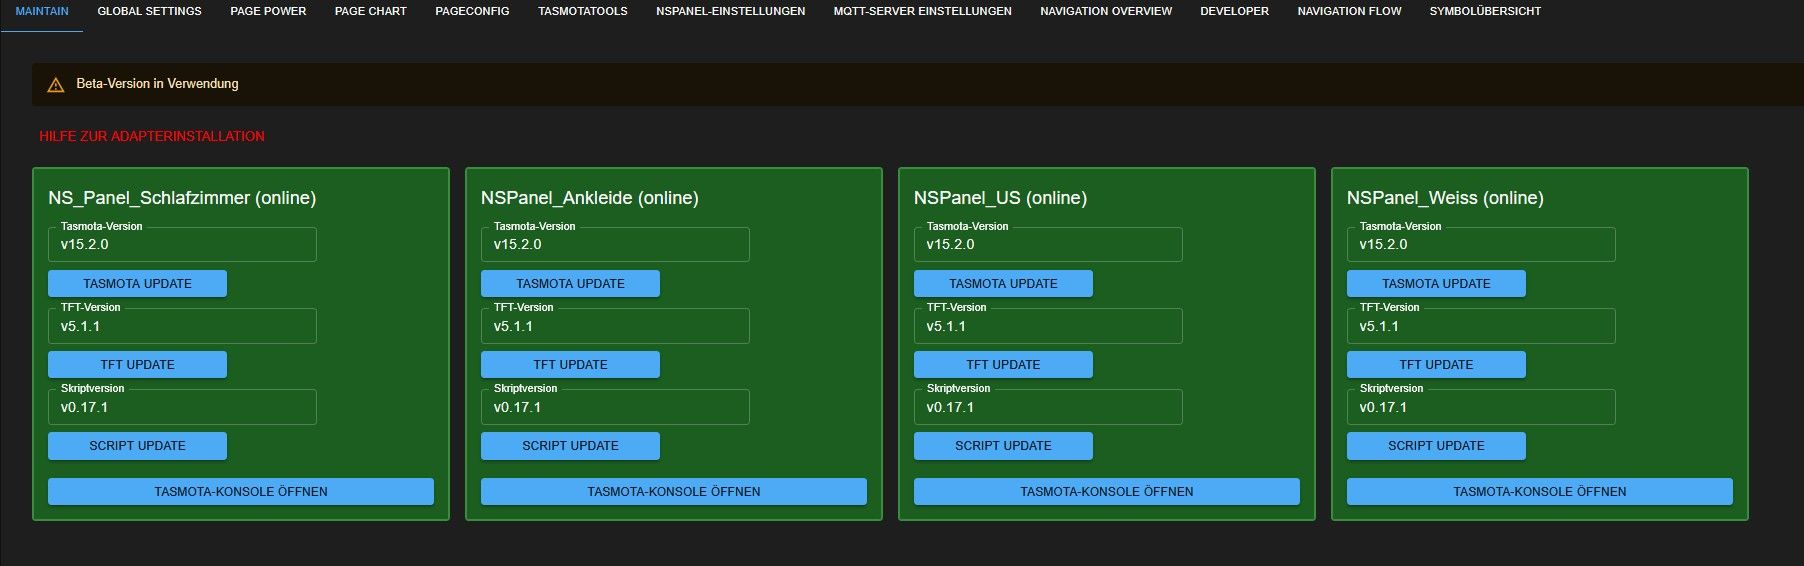The width and height of the screenshot is (1804, 566).
Task: Click Tasmota-Version field of NS_Panel_Schlafzimmer
Action: 182,244
